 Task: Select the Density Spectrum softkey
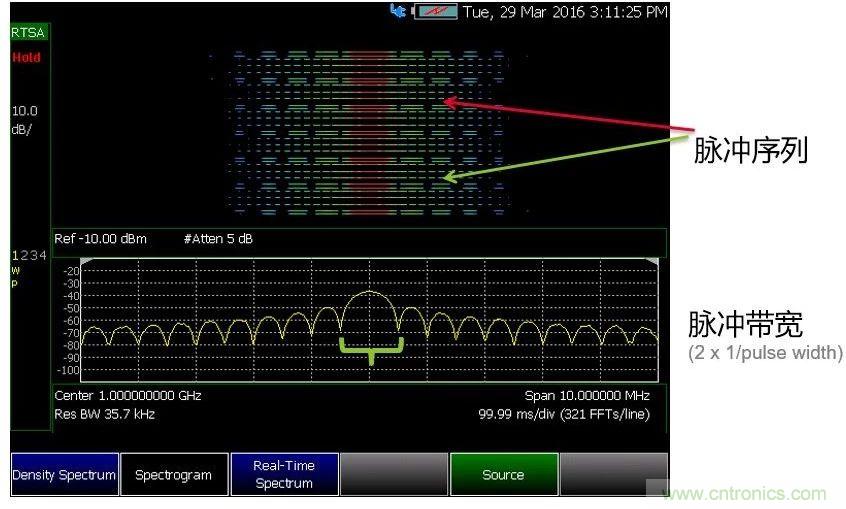tap(64, 475)
